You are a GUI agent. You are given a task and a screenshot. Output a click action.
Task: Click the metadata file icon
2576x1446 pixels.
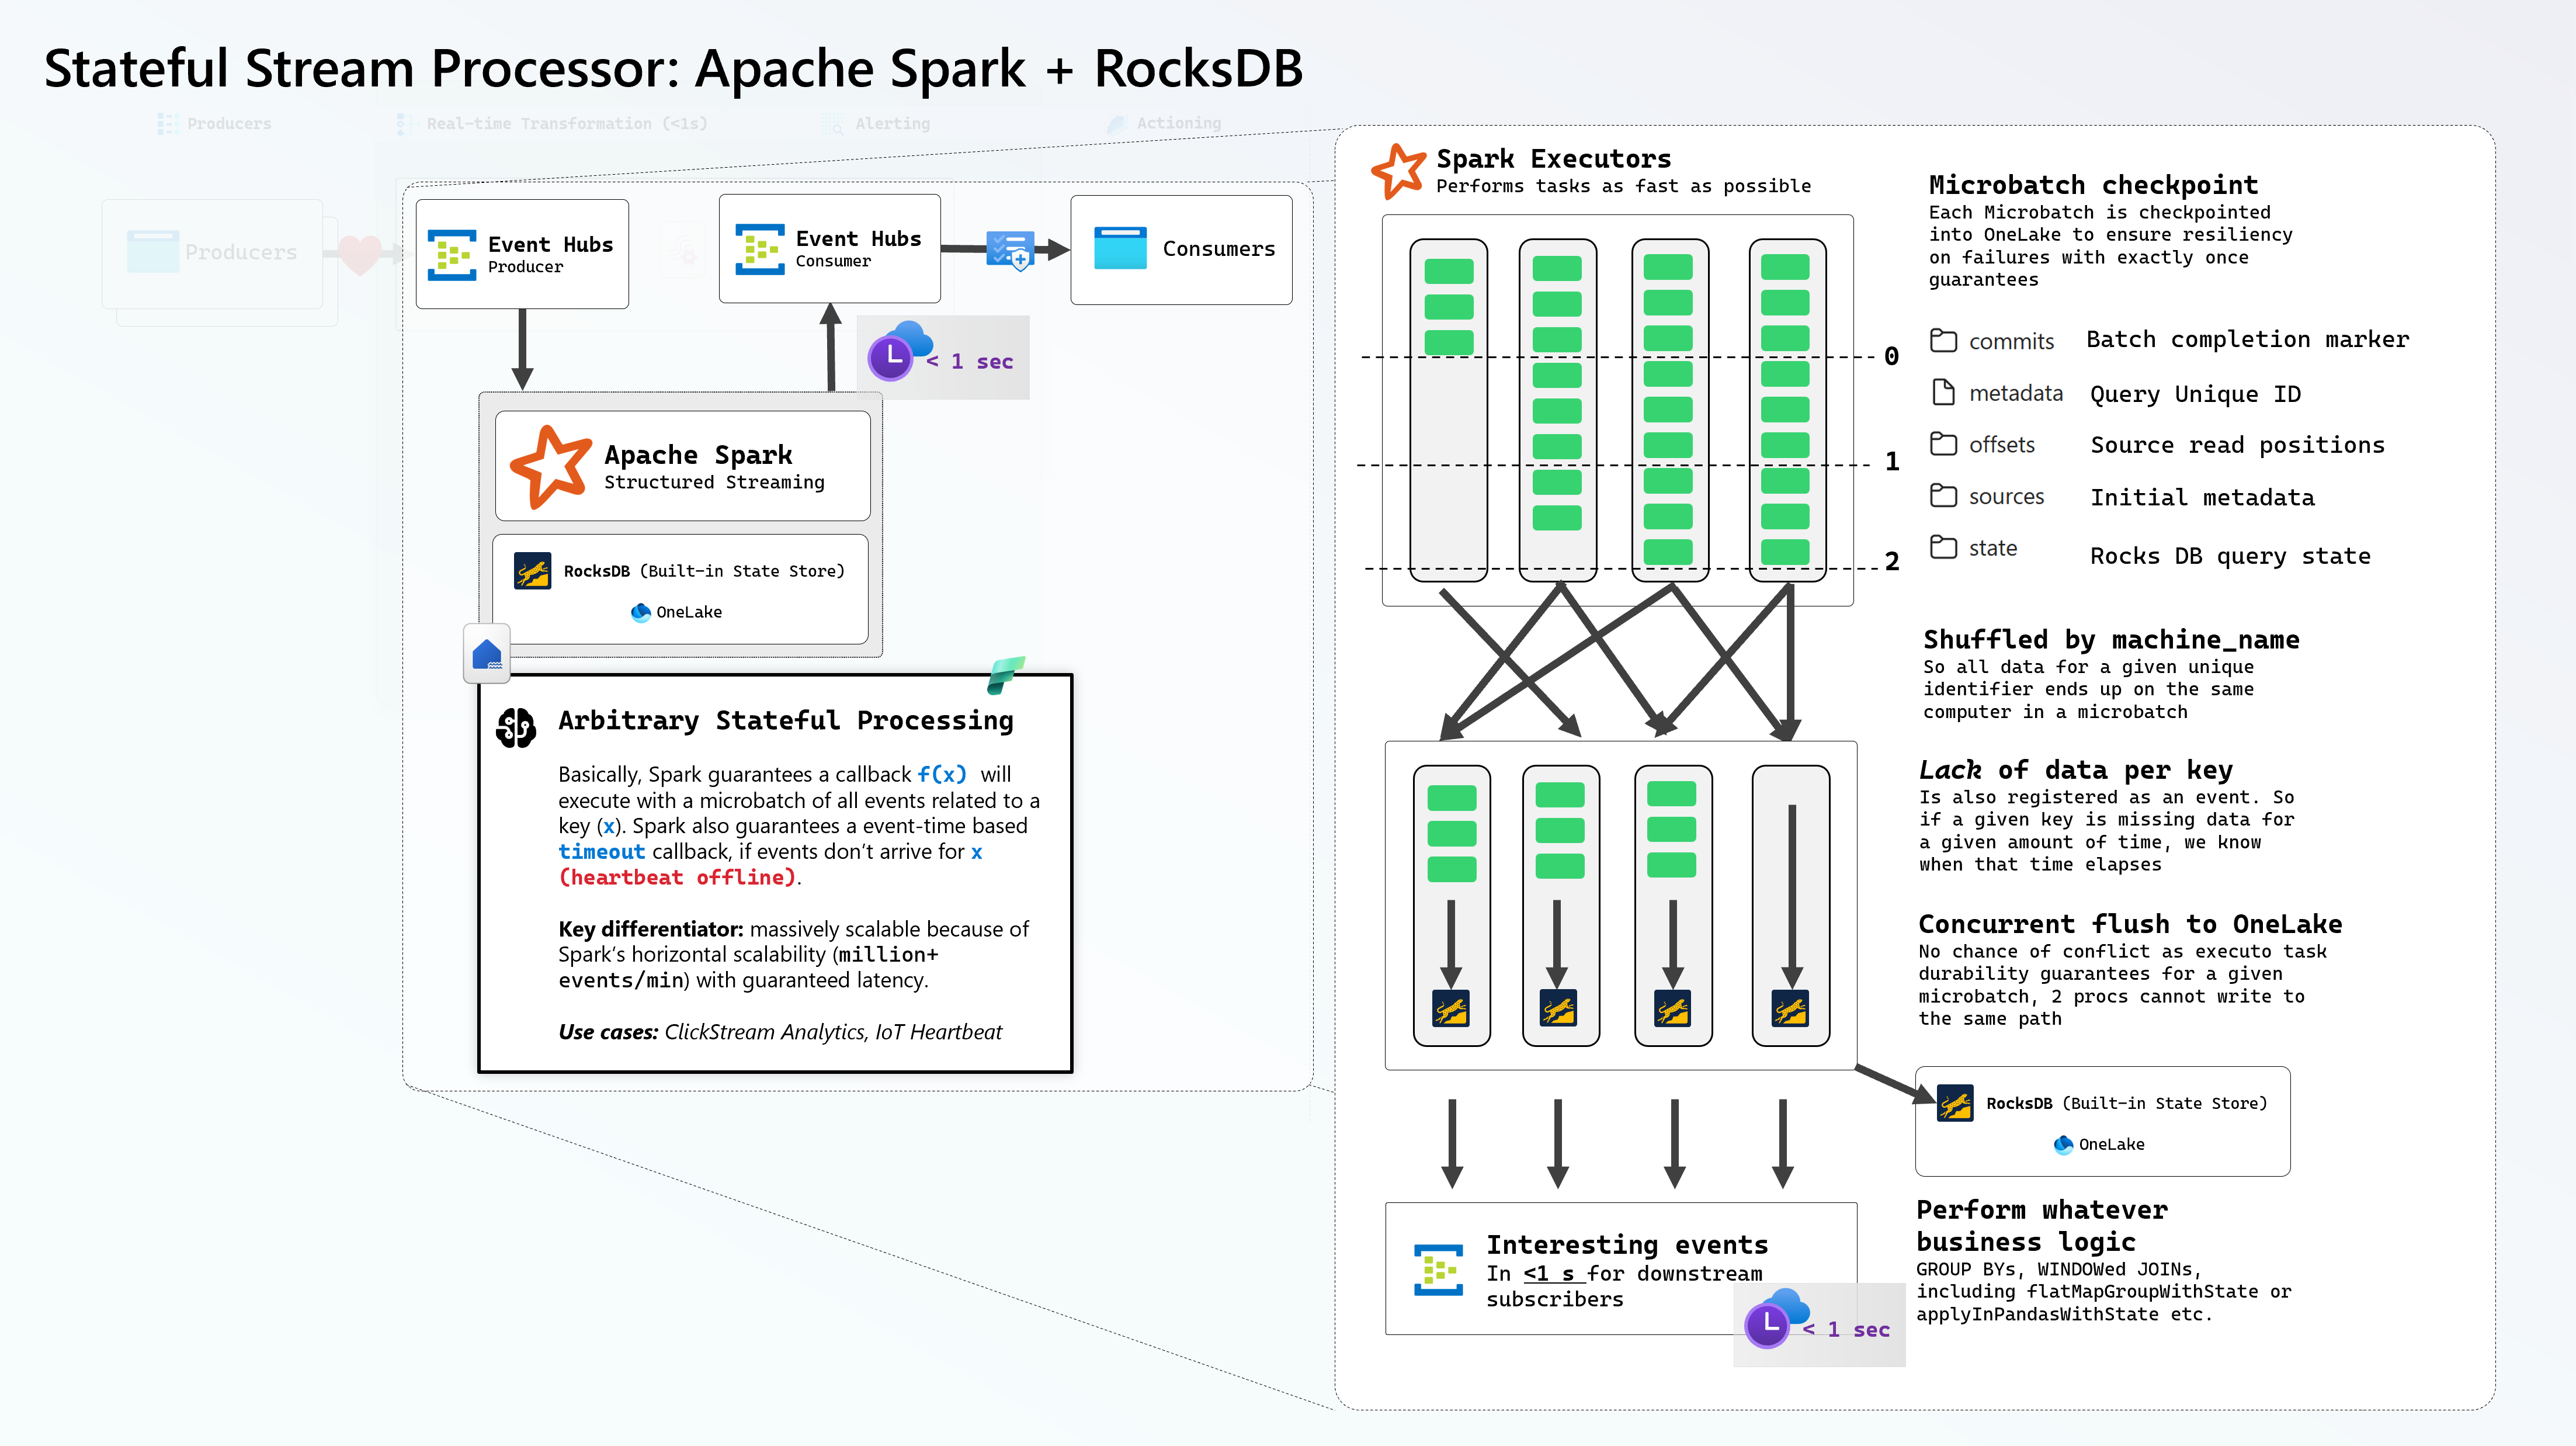click(x=1943, y=393)
